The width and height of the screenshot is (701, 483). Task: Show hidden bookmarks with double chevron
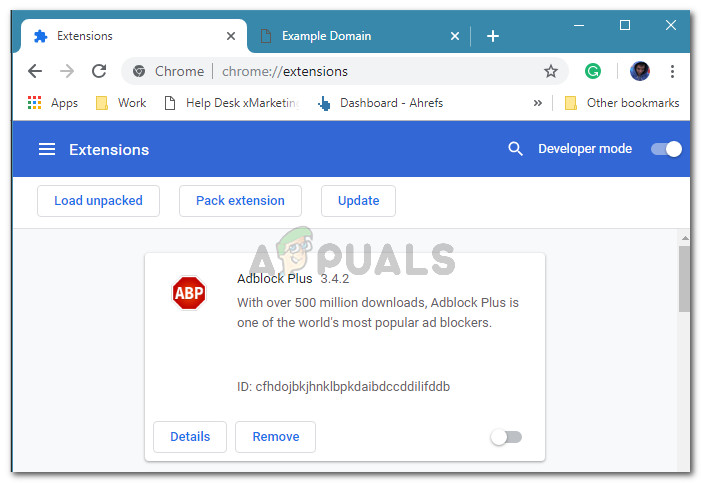537,103
